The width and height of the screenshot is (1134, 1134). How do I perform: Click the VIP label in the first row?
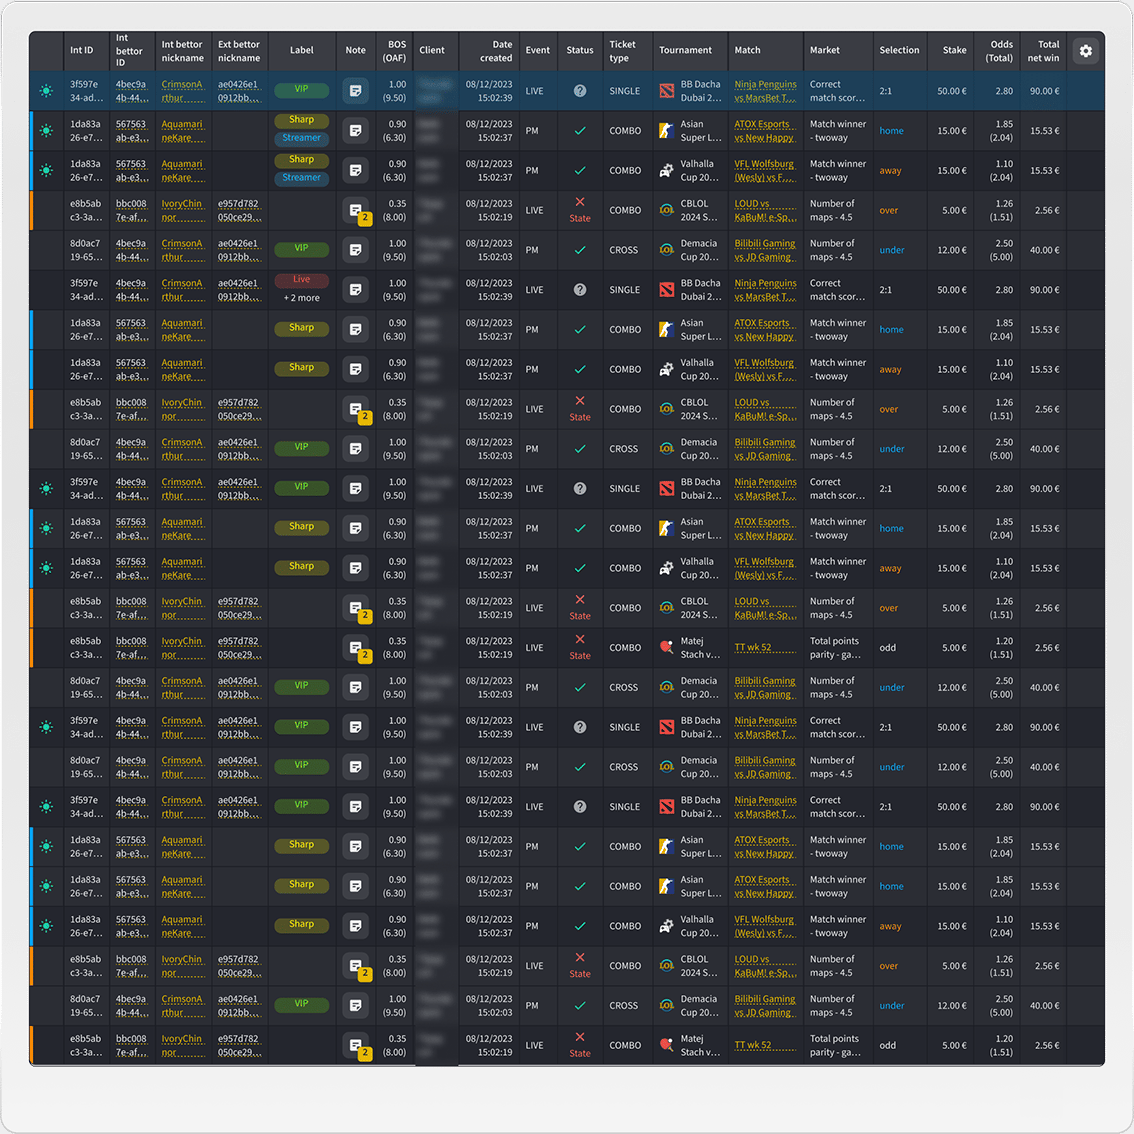(x=302, y=89)
